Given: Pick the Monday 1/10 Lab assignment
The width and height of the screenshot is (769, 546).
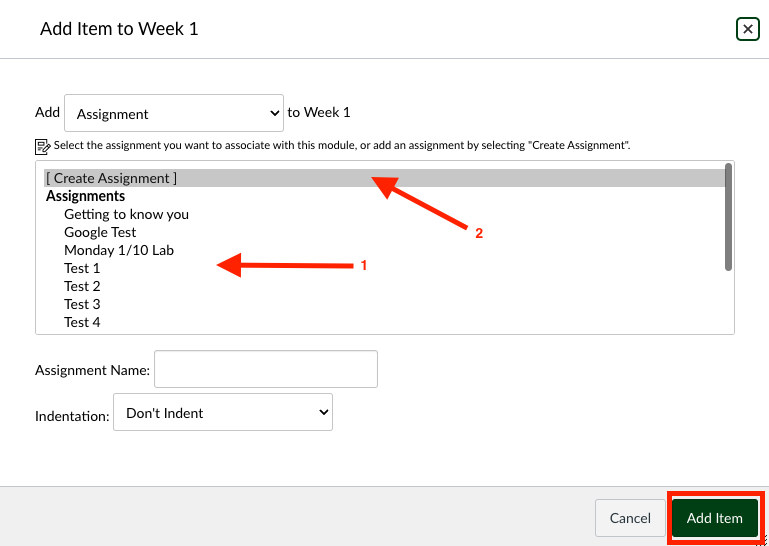Looking at the screenshot, I should pos(119,250).
